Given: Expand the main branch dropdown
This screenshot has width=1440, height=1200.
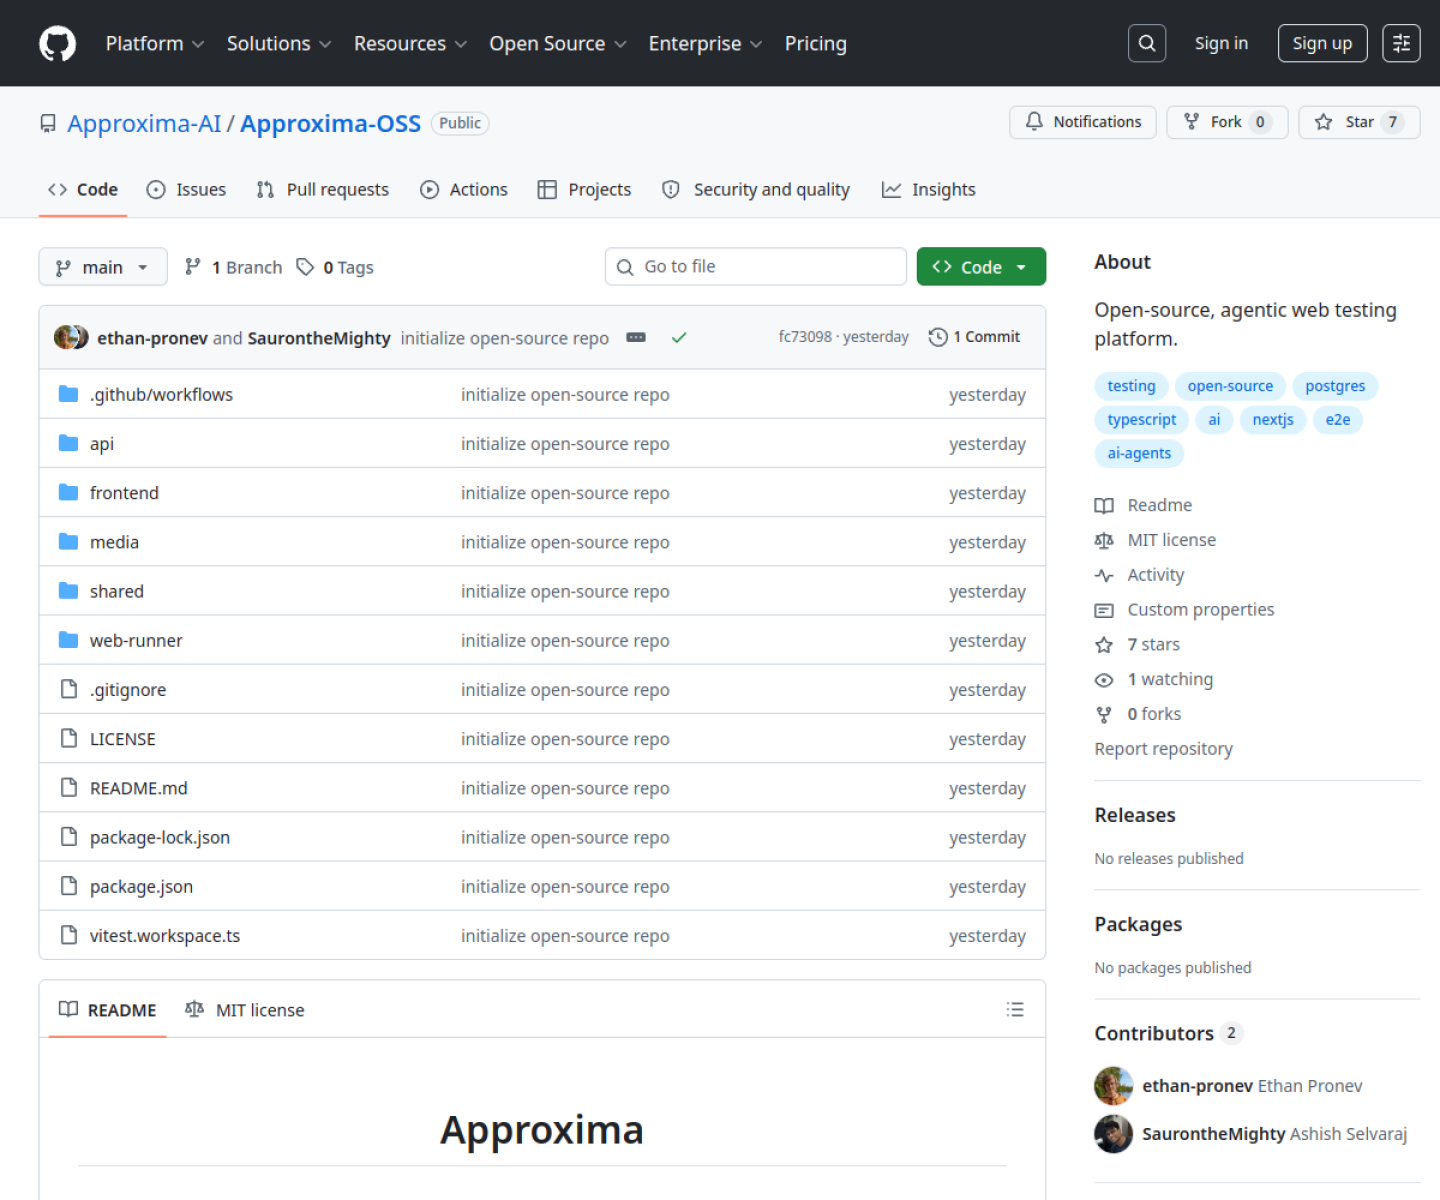Looking at the screenshot, I should pos(103,267).
